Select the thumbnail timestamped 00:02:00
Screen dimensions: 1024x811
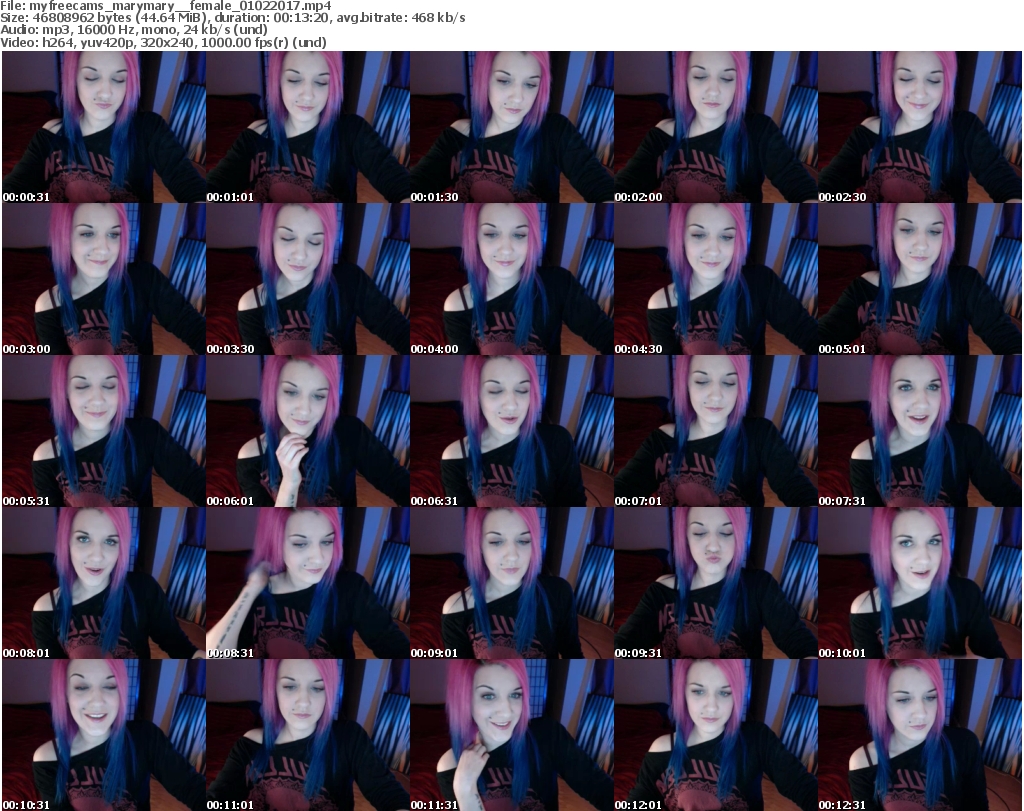(716, 127)
